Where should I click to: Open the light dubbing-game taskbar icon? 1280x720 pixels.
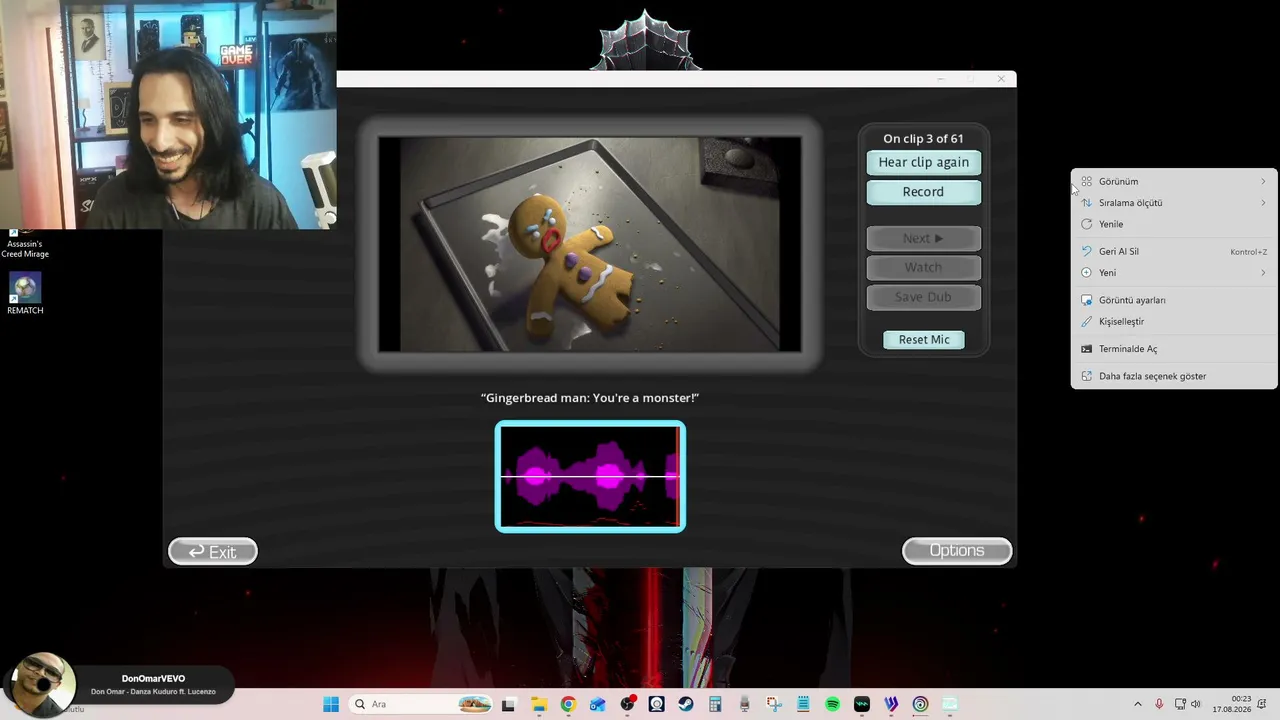click(950, 704)
